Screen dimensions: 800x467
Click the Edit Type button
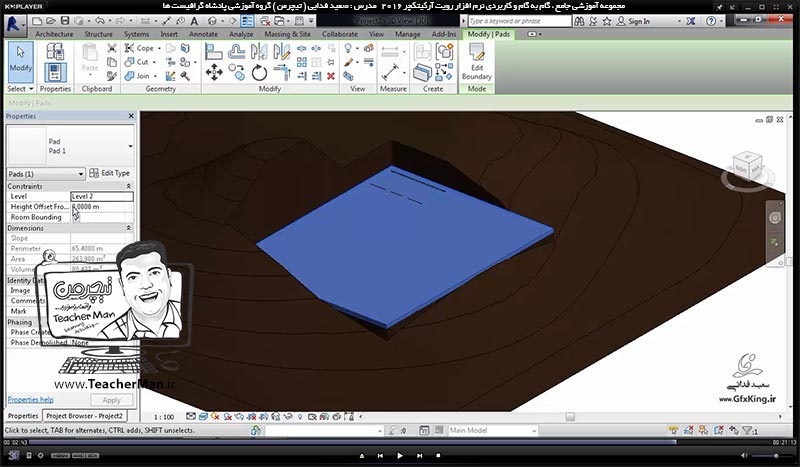click(x=110, y=173)
